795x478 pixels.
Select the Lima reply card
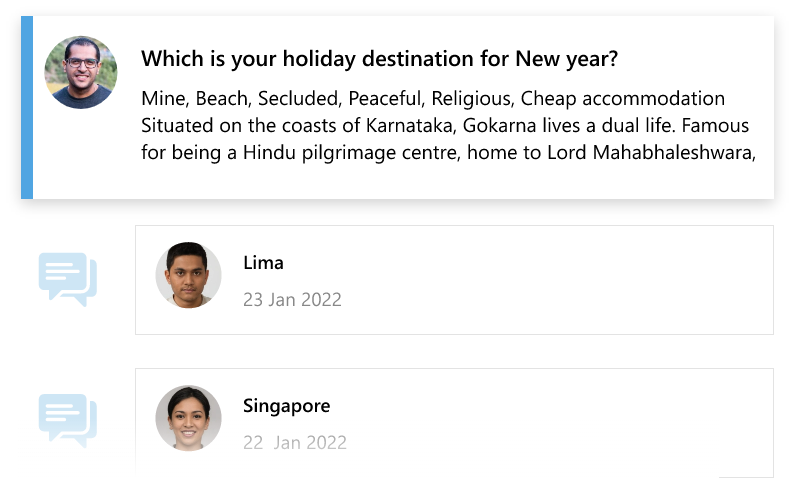click(454, 280)
